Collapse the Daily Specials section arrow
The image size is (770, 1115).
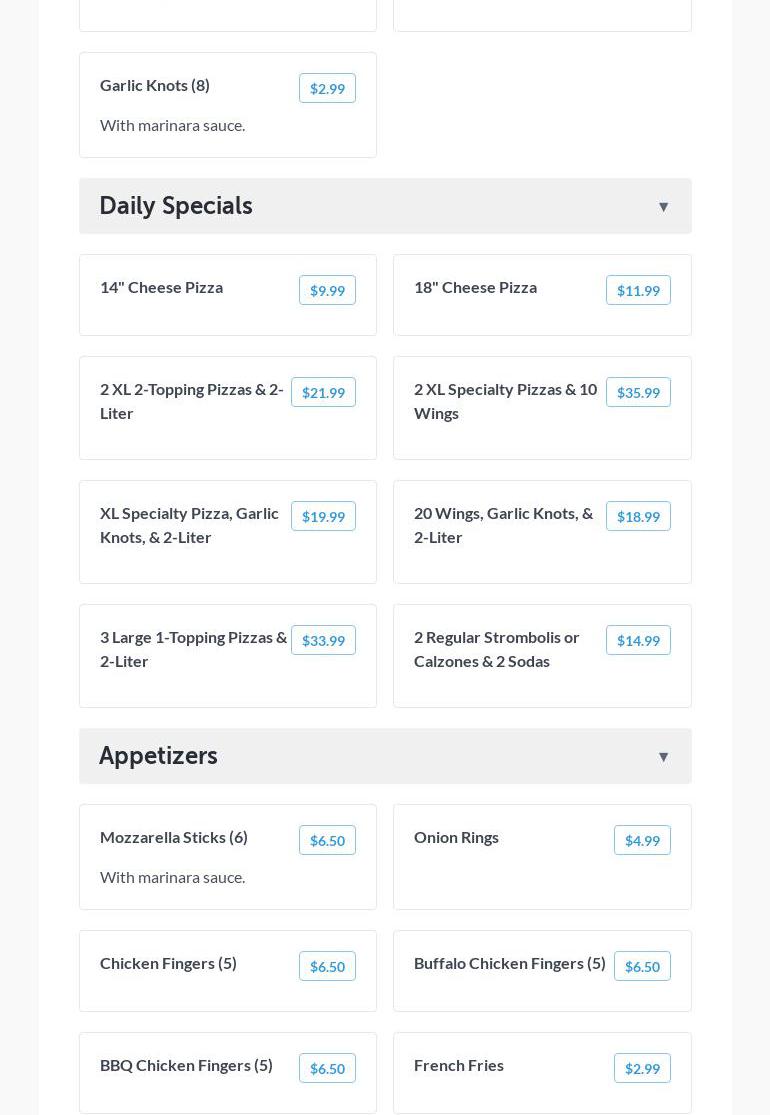tap(663, 207)
